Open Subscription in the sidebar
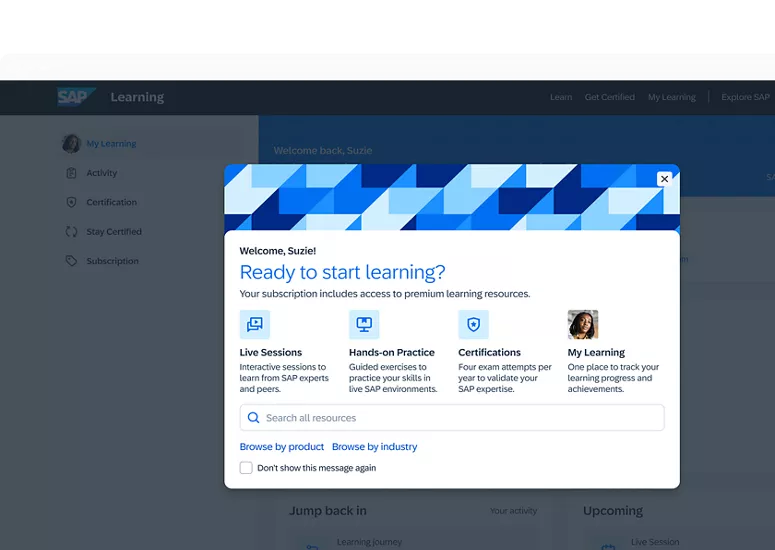 (x=113, y=261)
